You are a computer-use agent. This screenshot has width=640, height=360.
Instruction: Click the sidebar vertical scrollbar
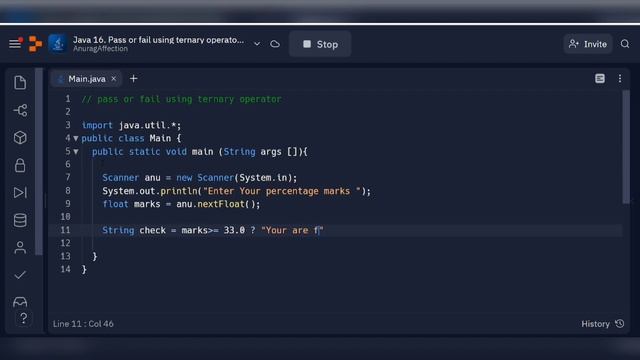click(x=39, y=161)
